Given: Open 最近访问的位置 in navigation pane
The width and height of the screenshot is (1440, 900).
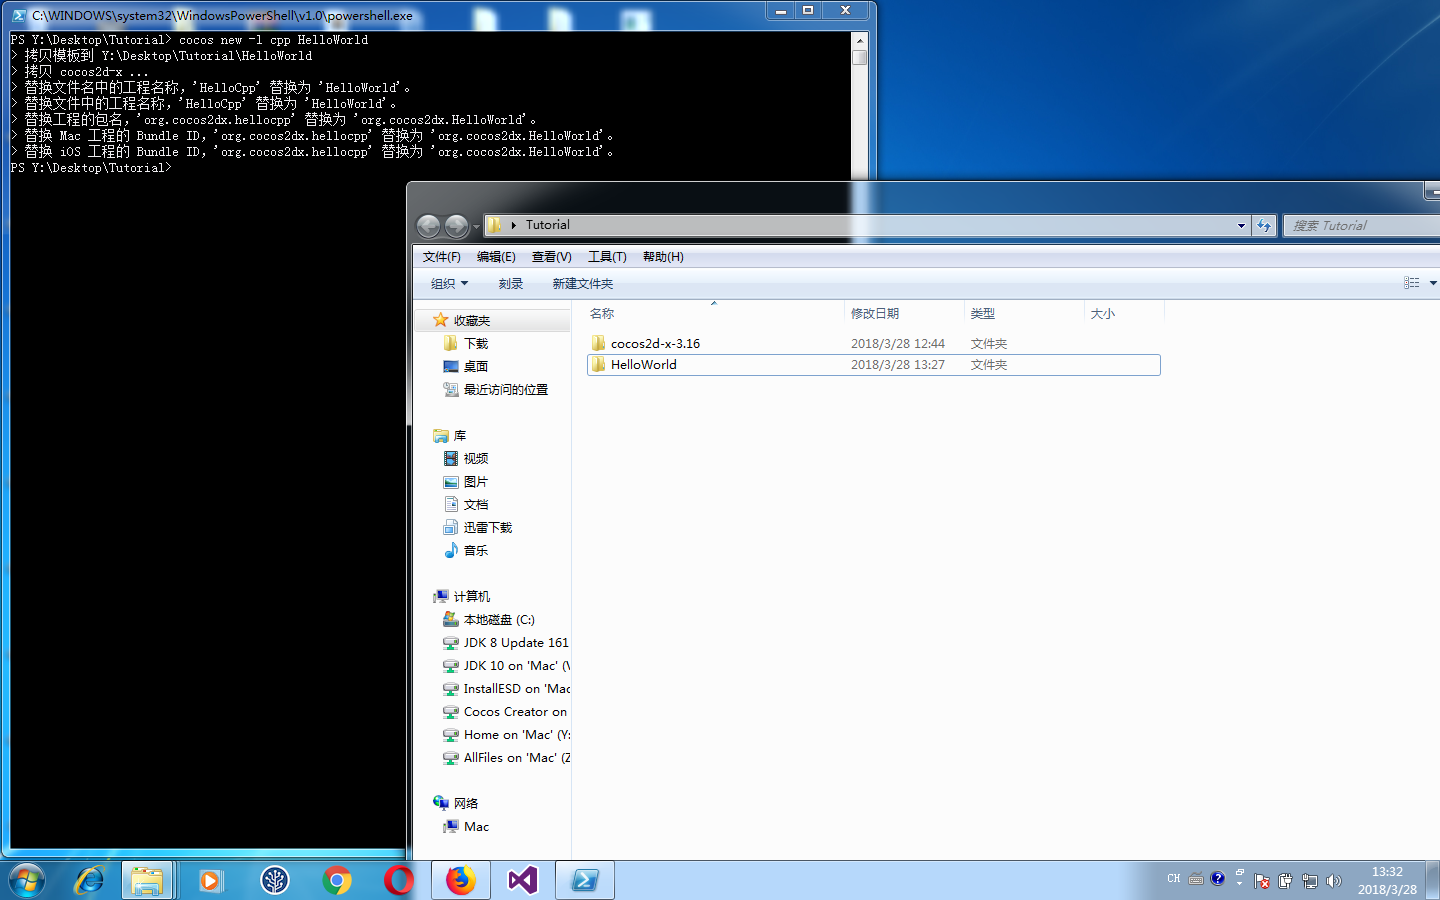Looking at the screenshot, I should (x=495, y=390).
